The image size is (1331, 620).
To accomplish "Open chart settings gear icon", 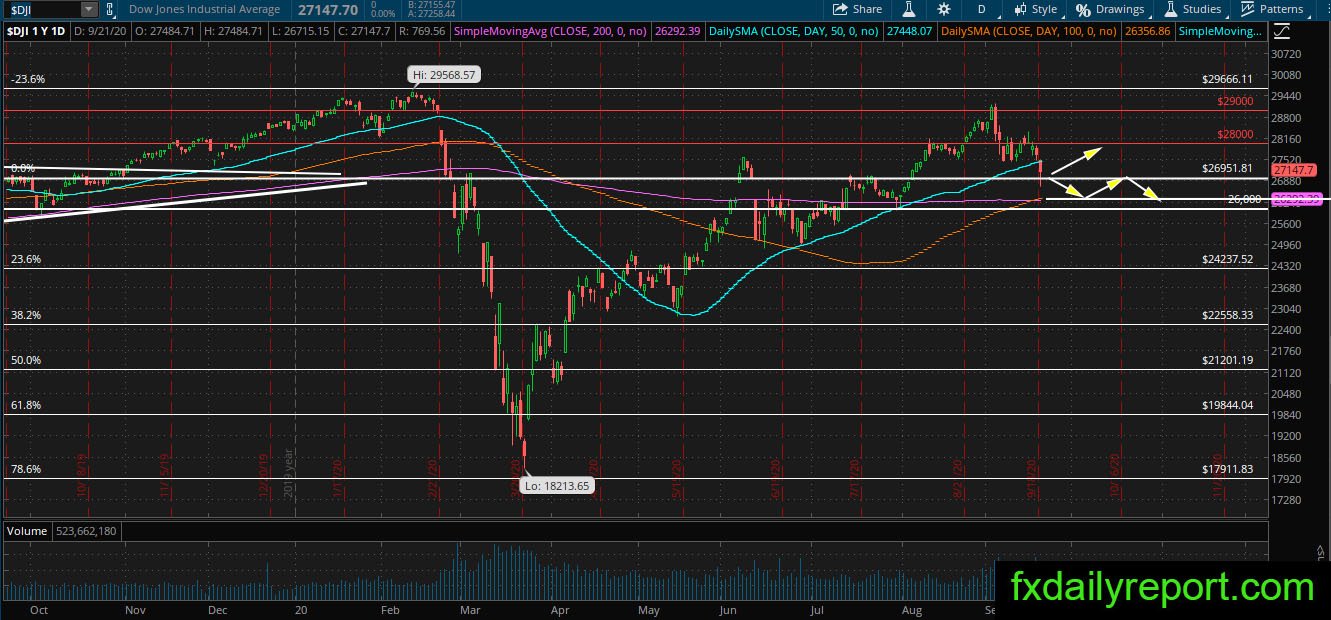I will (x=944, y=9).
